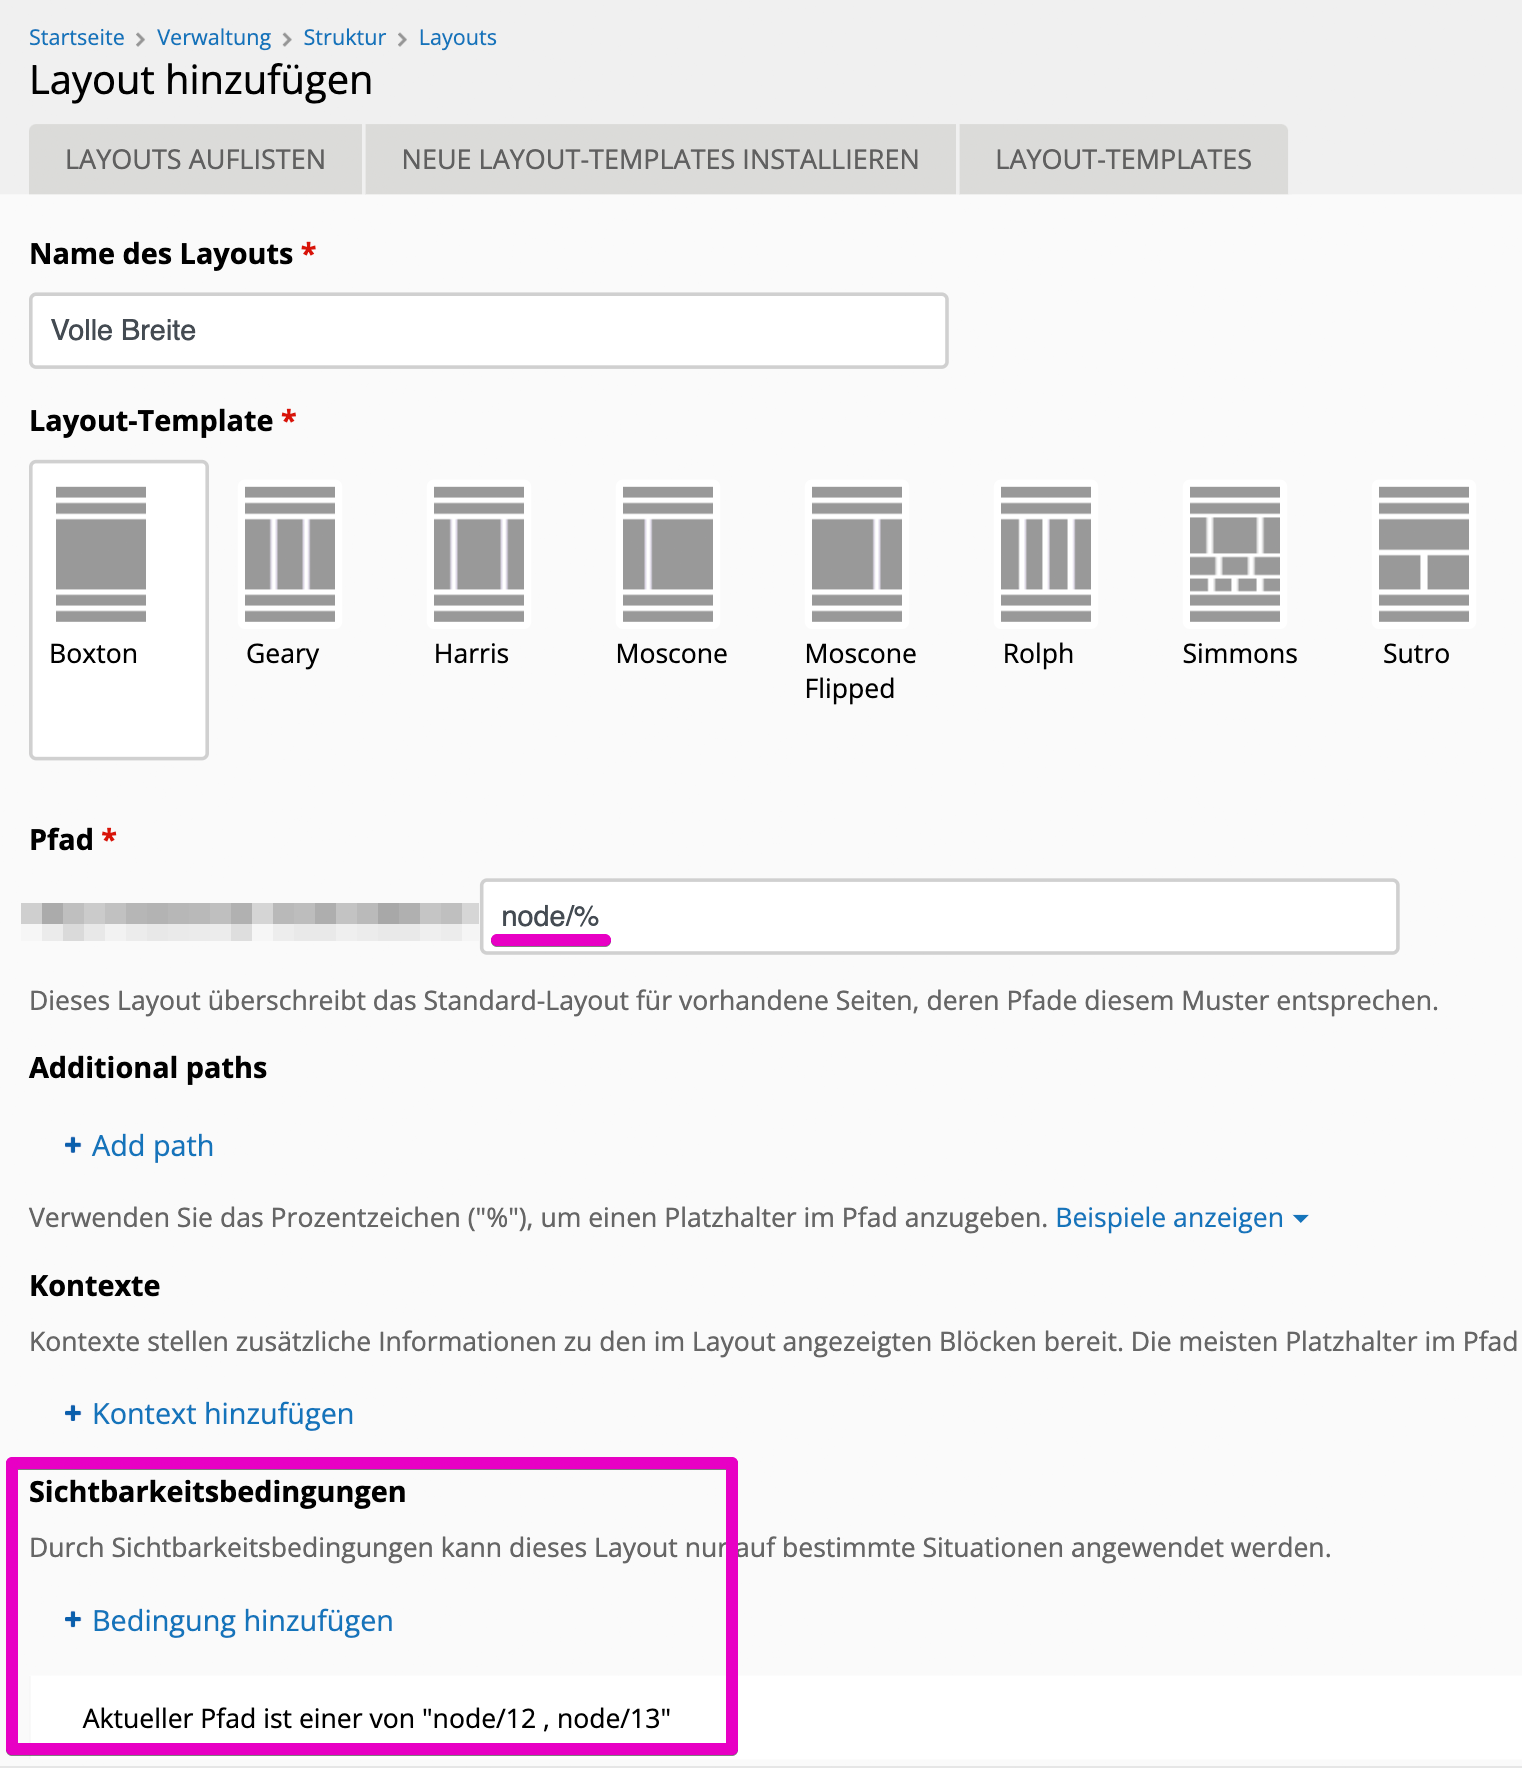
Task: Click the Additional paths heading
Action: pos(148,1068)
